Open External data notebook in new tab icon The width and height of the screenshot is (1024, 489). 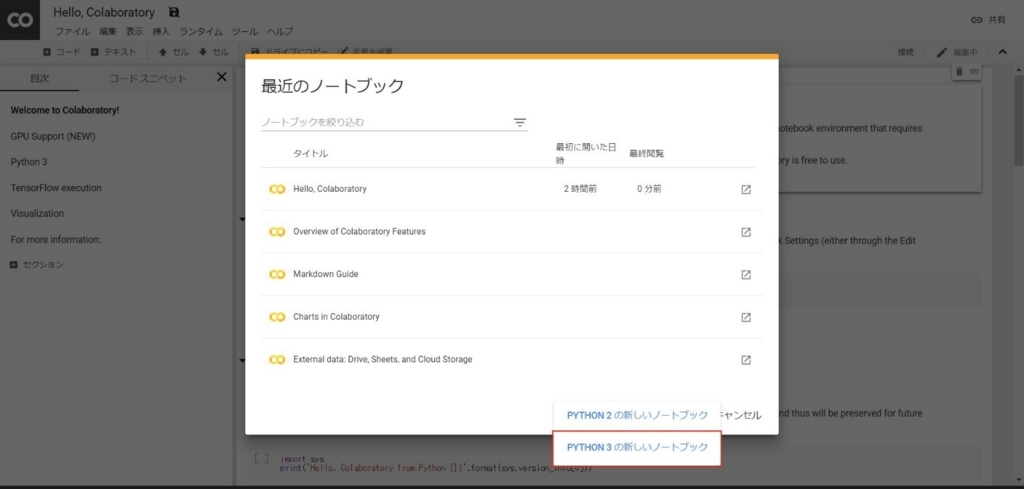746,360
